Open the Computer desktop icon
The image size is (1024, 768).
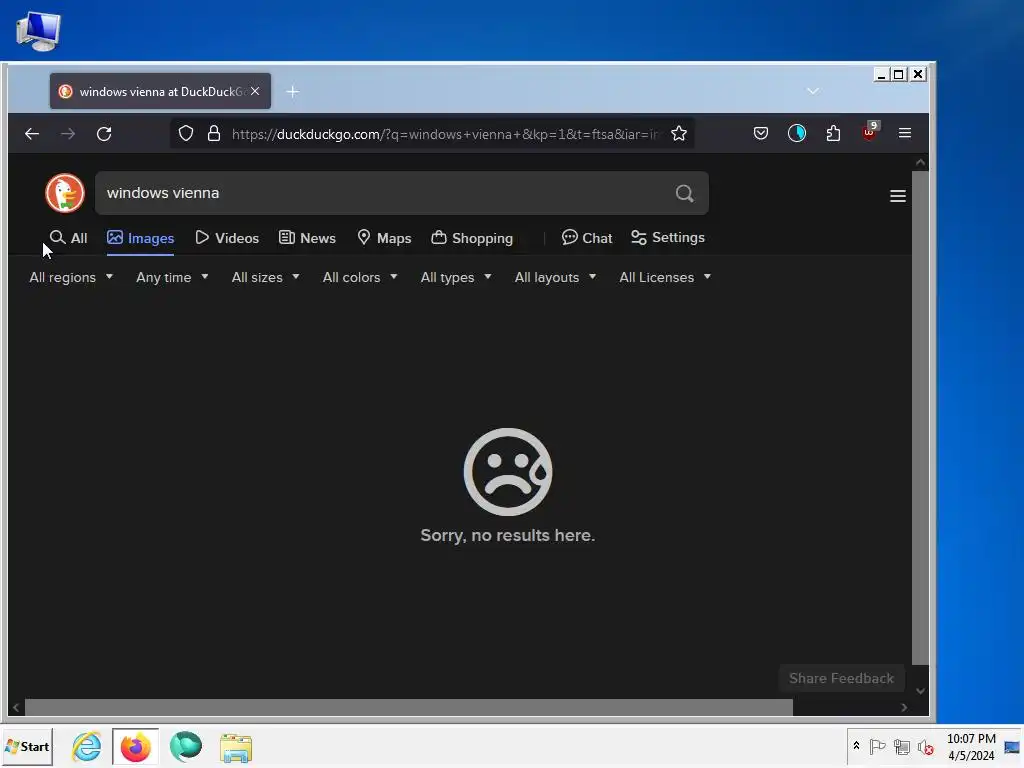(x=38, y=31)
